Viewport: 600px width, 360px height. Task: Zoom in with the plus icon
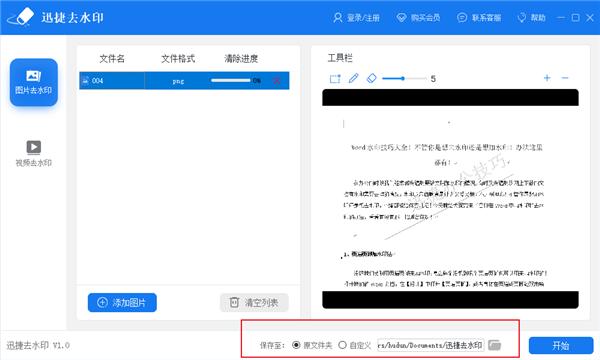click(x=547, y=78)
